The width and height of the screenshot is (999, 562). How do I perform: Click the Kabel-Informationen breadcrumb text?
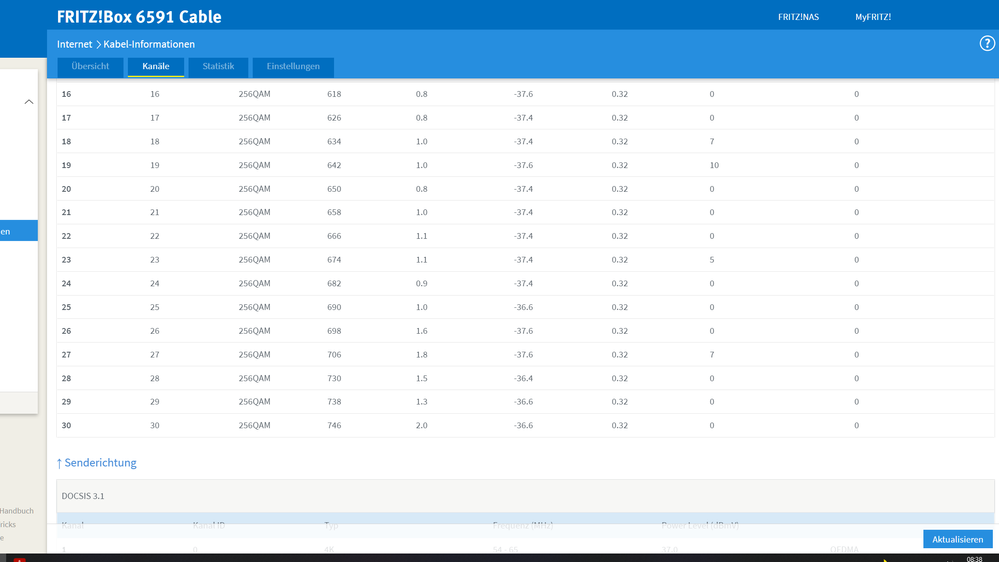[x=149, y=44]
